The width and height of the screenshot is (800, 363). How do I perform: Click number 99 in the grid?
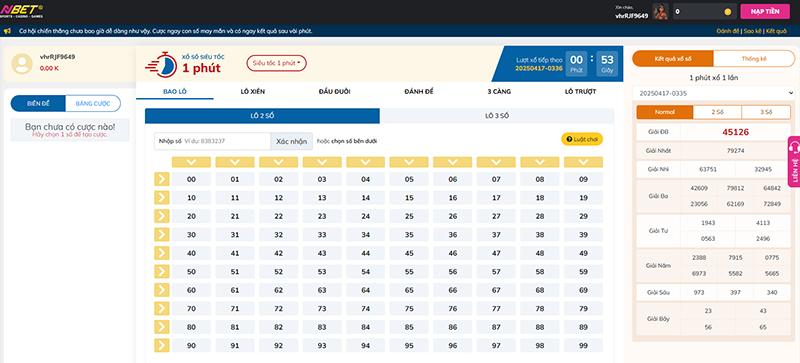pyautogui.click(x=583, y=345)
